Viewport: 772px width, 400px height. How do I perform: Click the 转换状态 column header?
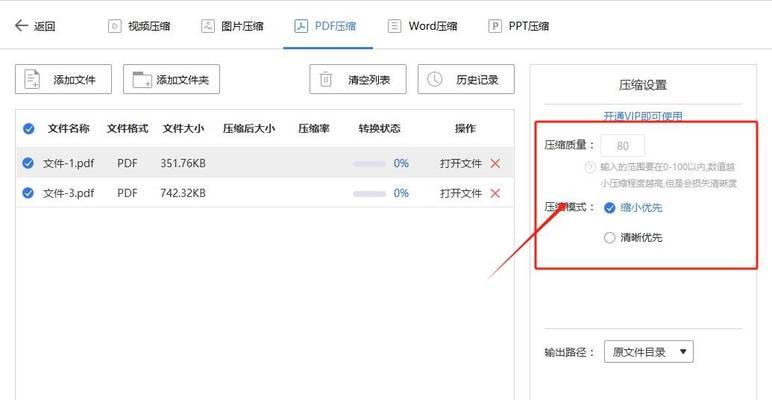tap(379, 129)
